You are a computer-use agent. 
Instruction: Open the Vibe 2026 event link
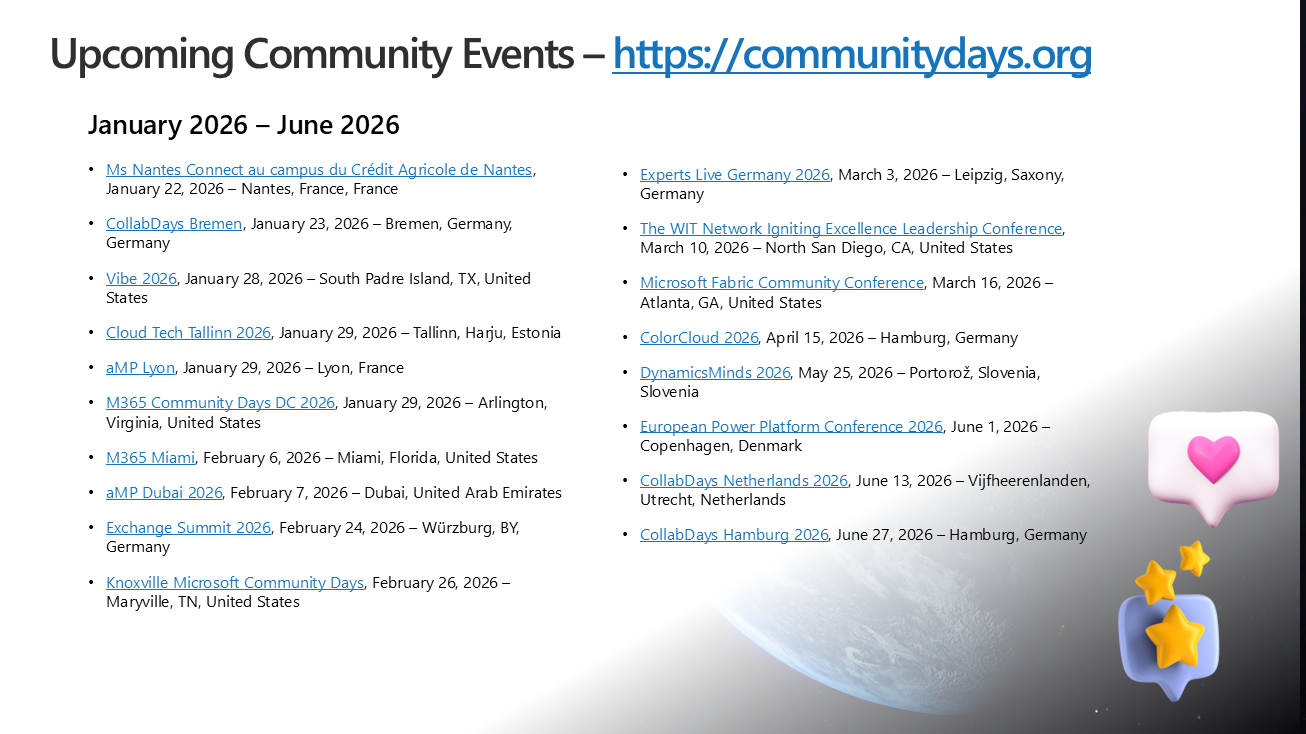point(141,279)
